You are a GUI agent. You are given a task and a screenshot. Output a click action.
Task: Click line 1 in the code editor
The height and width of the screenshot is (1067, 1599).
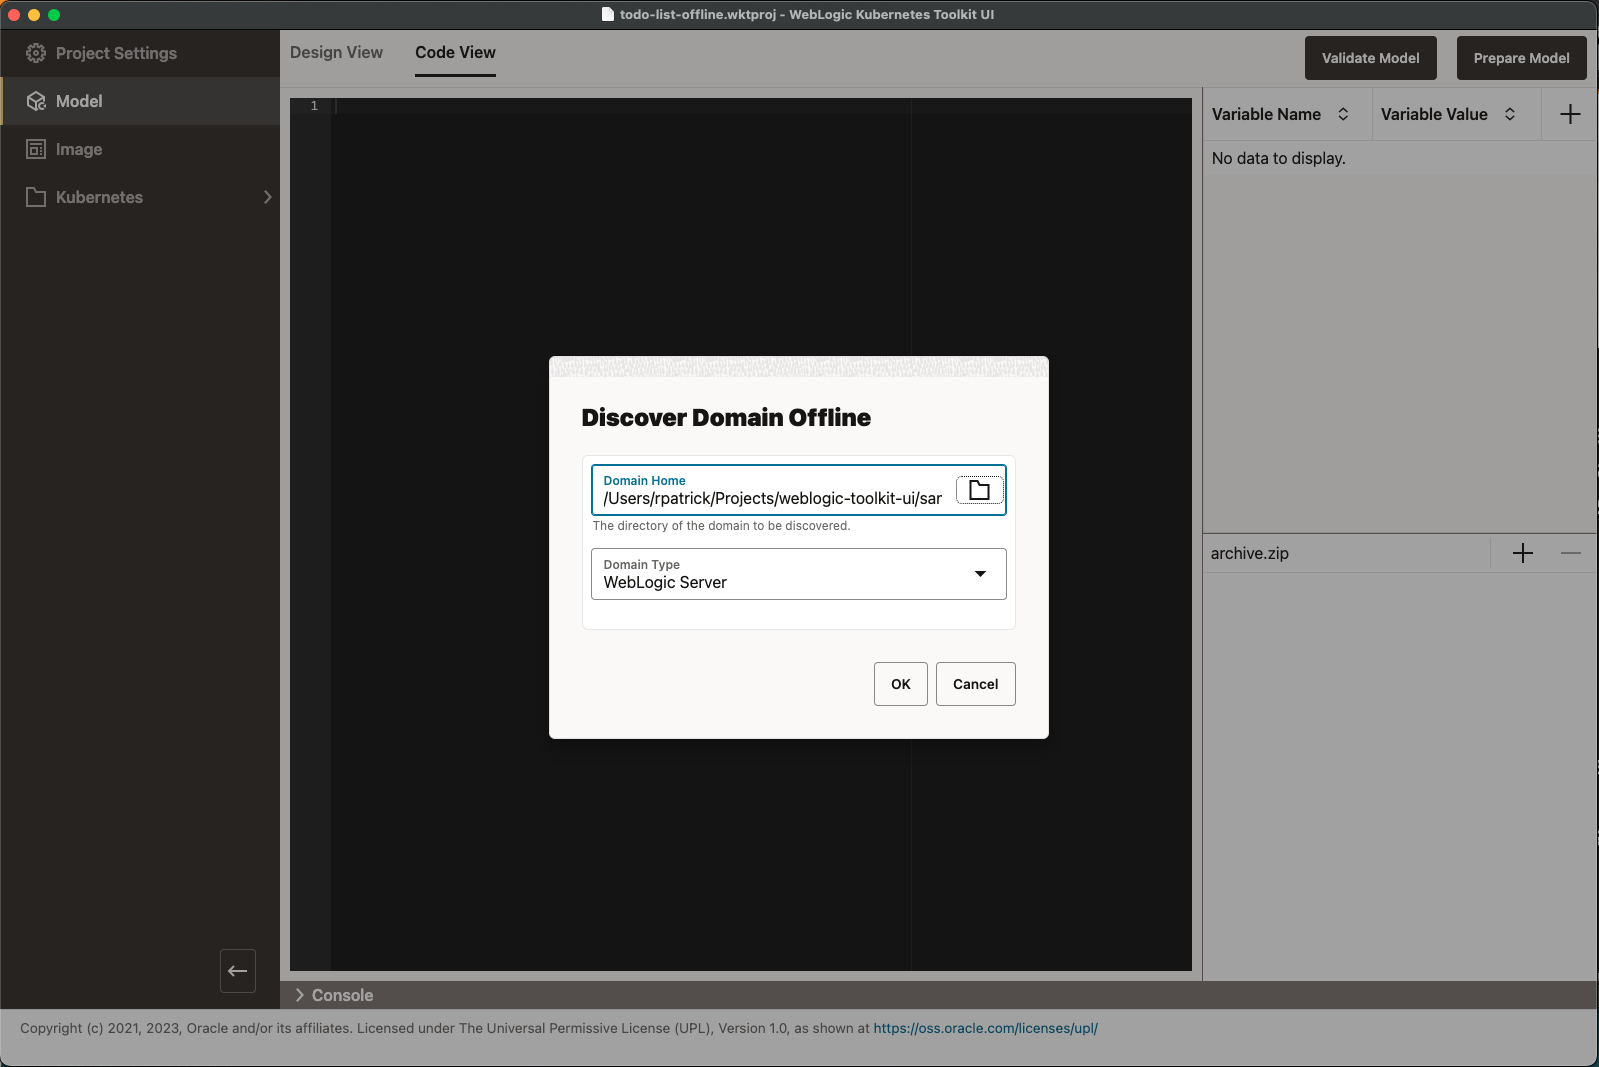point(760,106)
